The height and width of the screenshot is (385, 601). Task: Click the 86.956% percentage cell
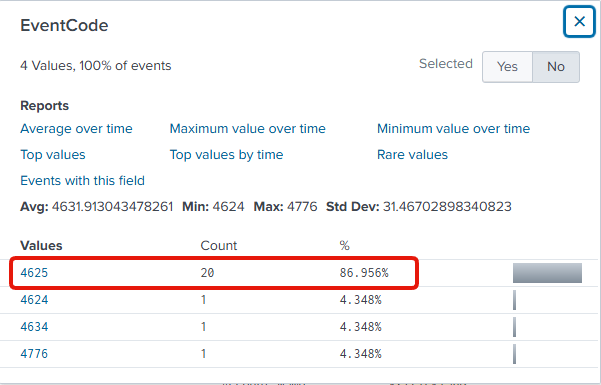(x=364, y=273)
